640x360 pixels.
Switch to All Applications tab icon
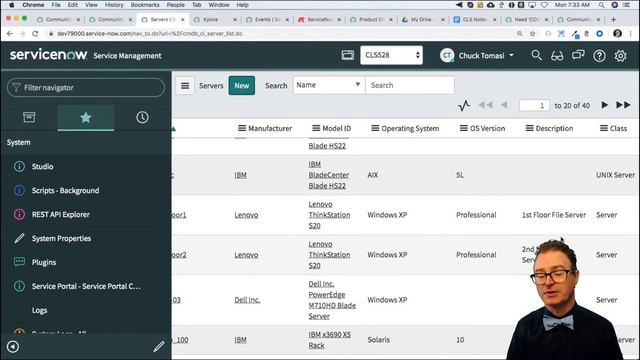point(29,118)
